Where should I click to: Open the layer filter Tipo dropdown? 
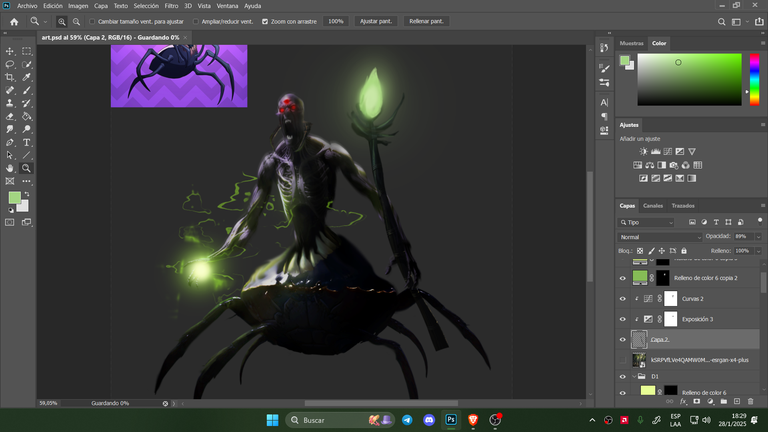(646, 222)
